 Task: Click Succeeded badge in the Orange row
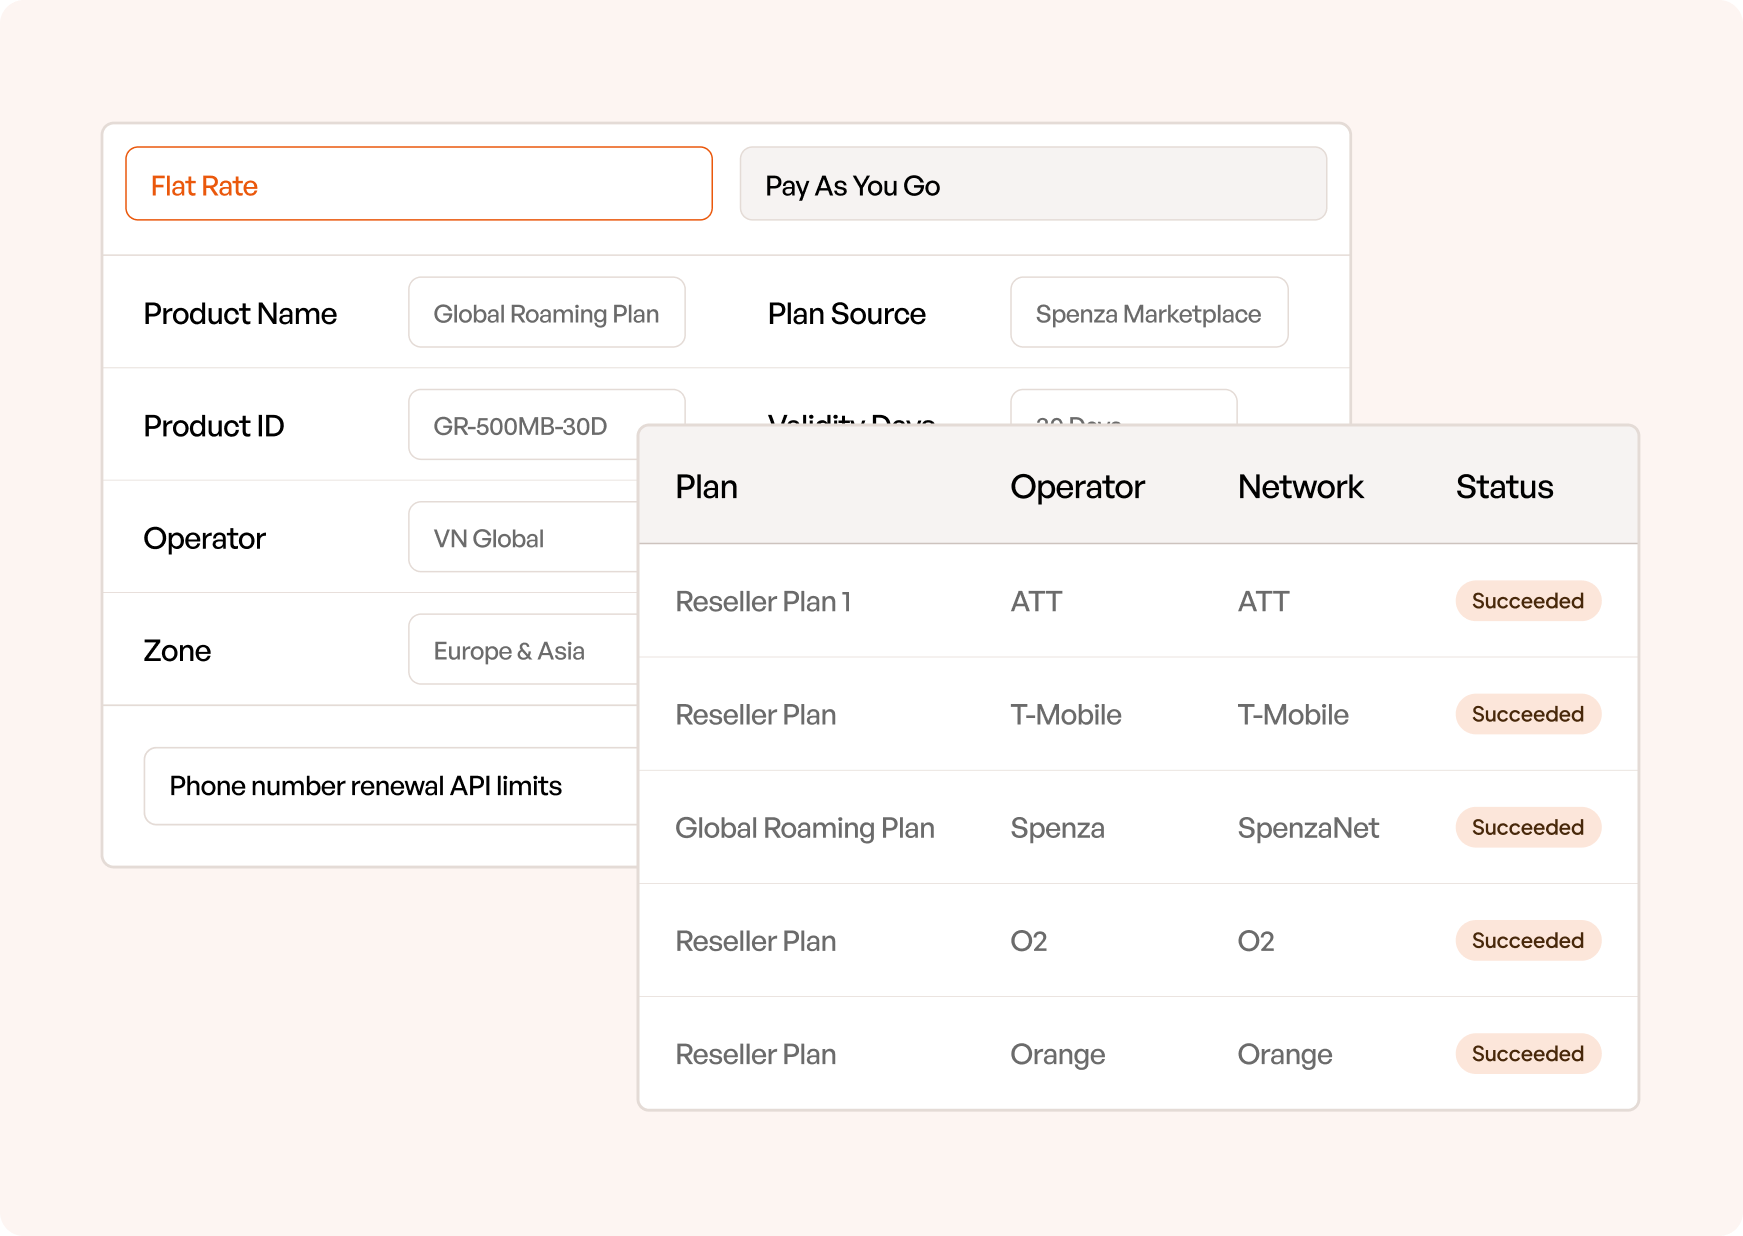click(x=1527, y=1053)
